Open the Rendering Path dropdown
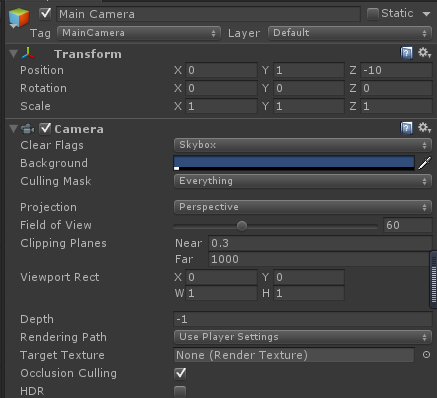 point(303,337)
